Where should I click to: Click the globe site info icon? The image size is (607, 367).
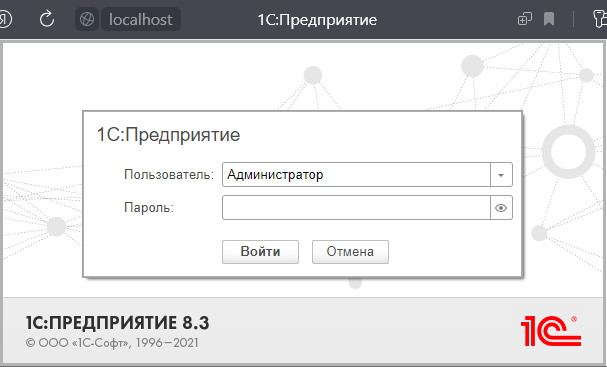pyautogui.click(x=87, y=19)
